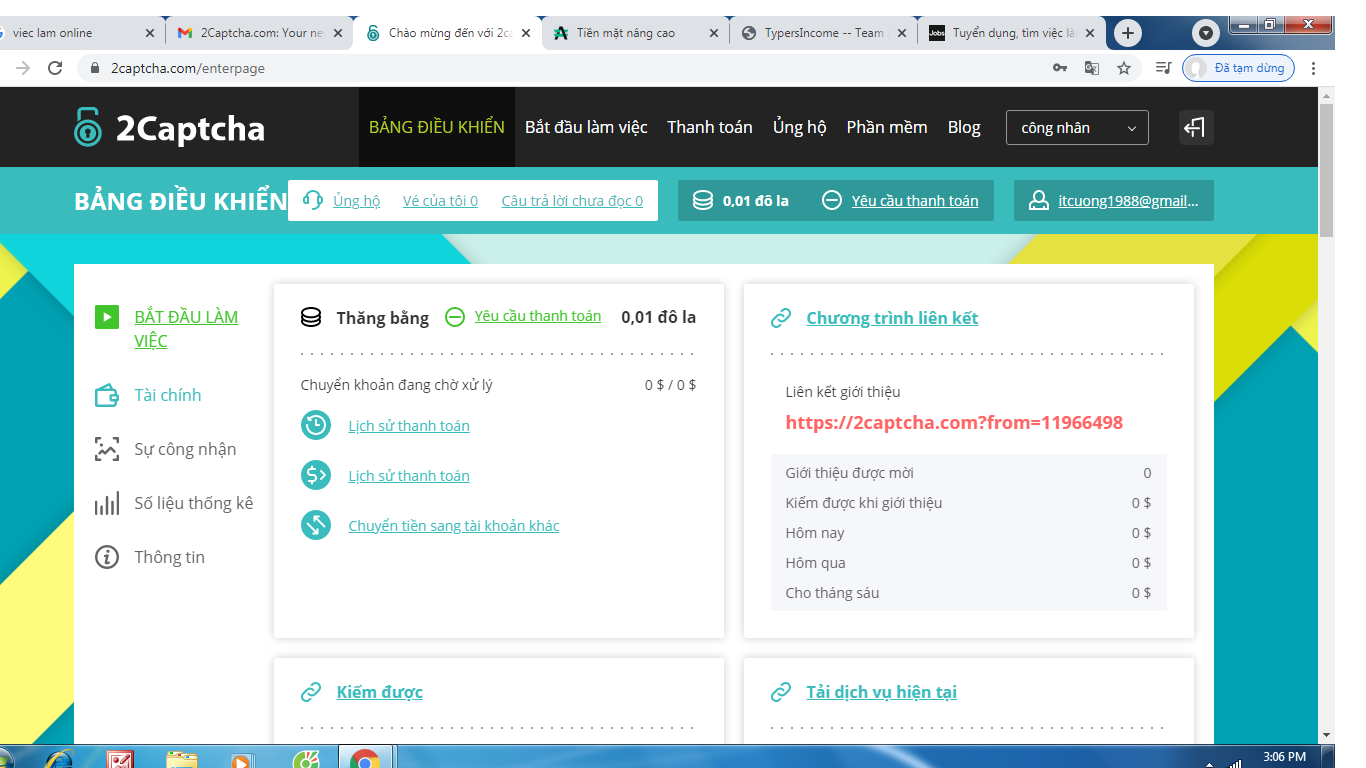This screenshot has width=1366, height=768.
Task: Click the Đã tạm dừng profile button
Action: click(1238, 68)
